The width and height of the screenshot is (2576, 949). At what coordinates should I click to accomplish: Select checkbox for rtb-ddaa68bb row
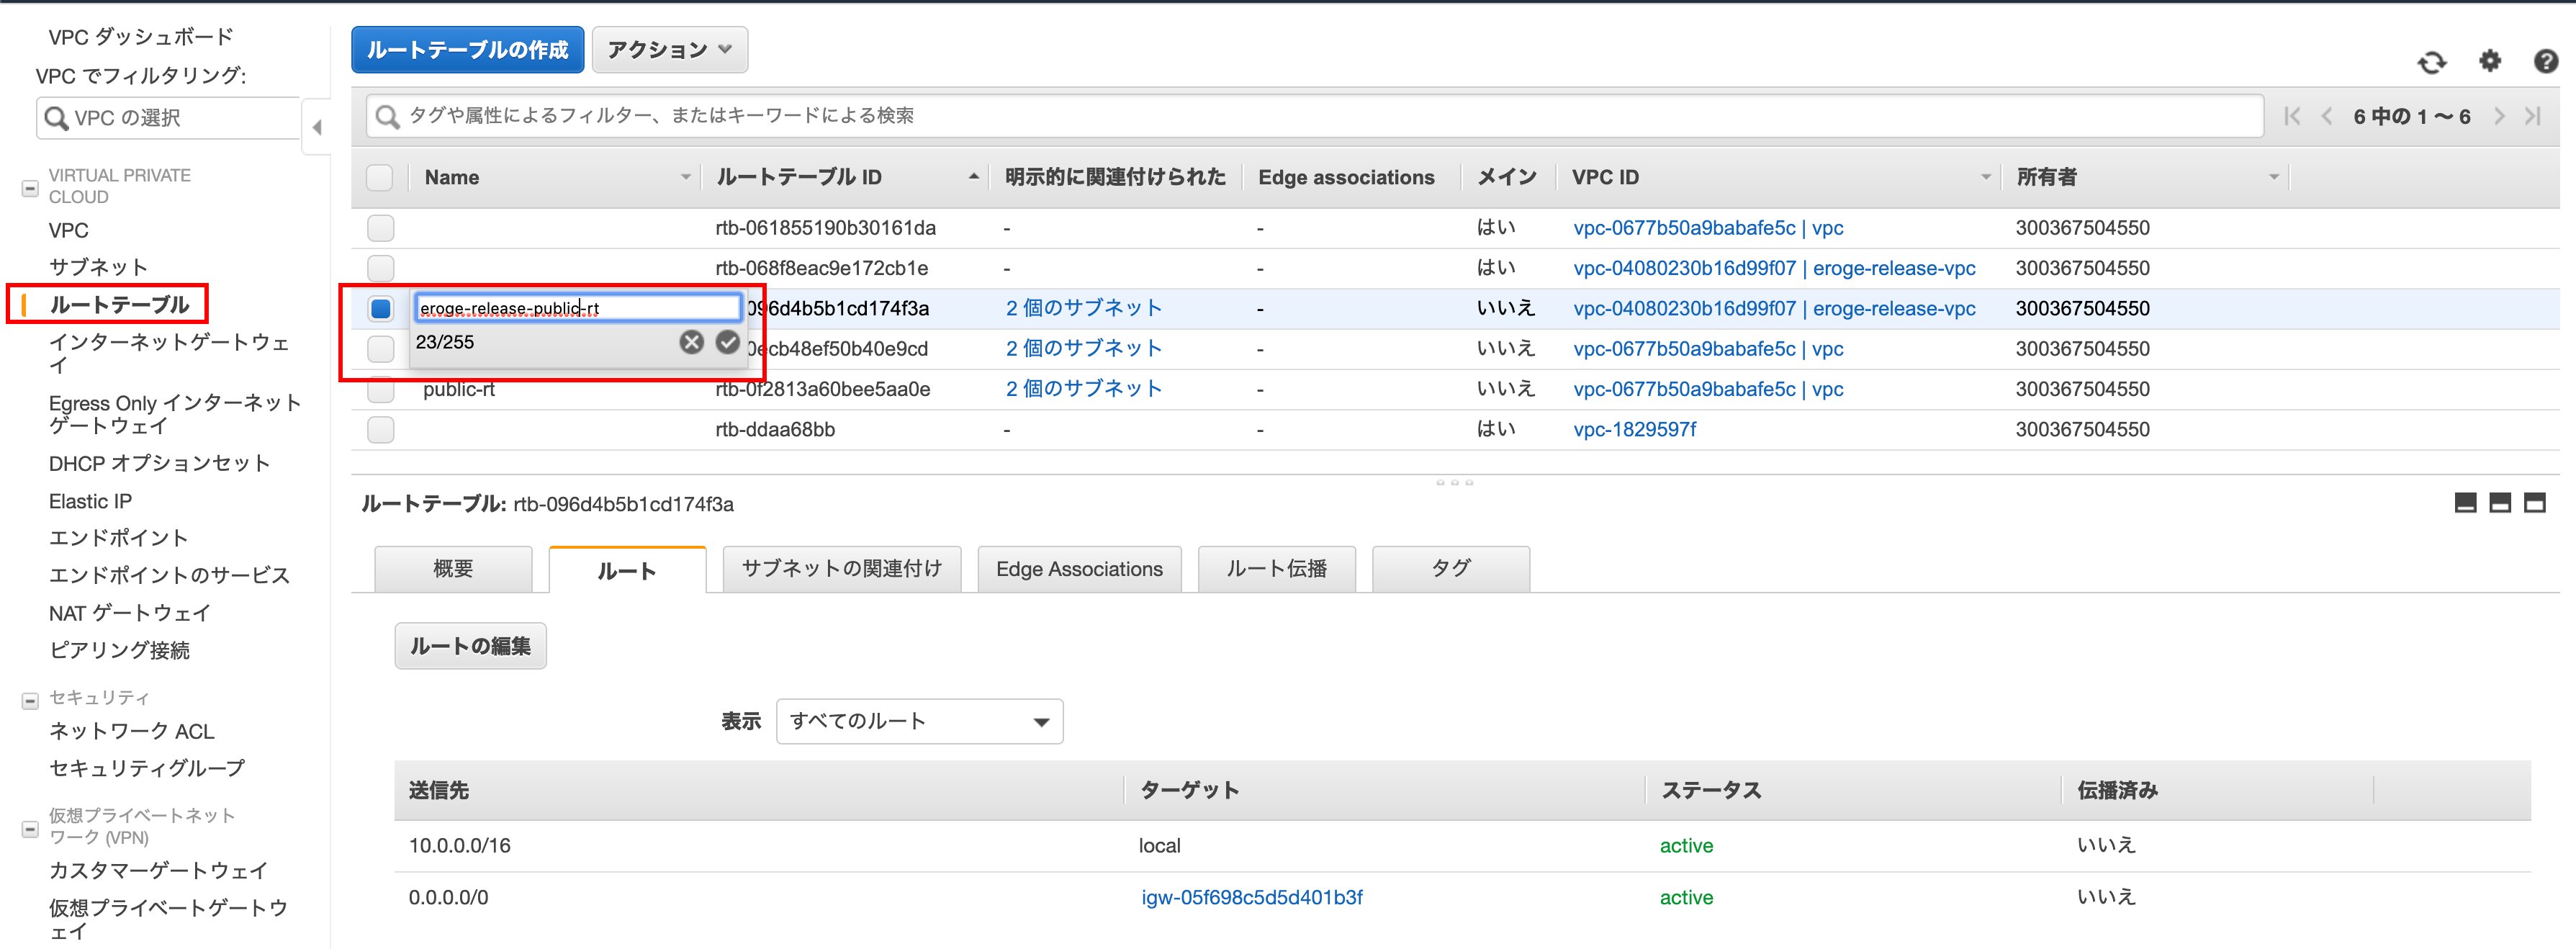(x=380, y=430)
